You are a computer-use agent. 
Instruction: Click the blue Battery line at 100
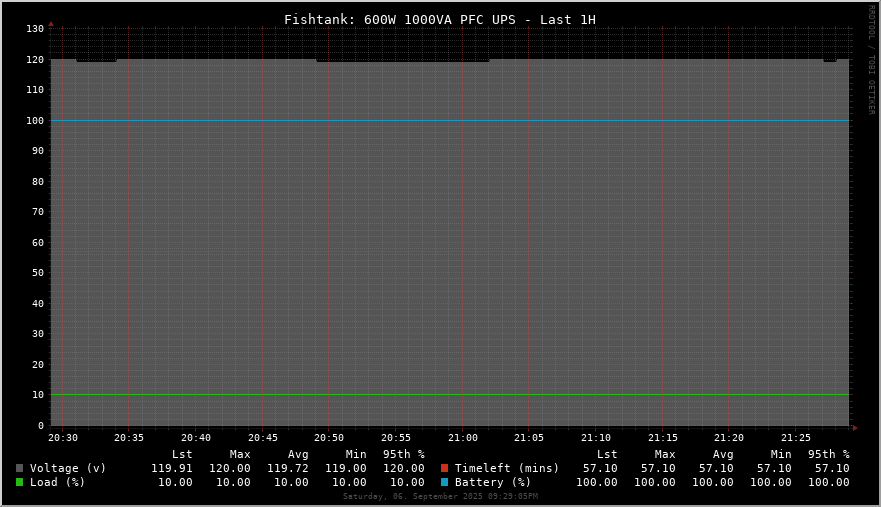[449, 120]
